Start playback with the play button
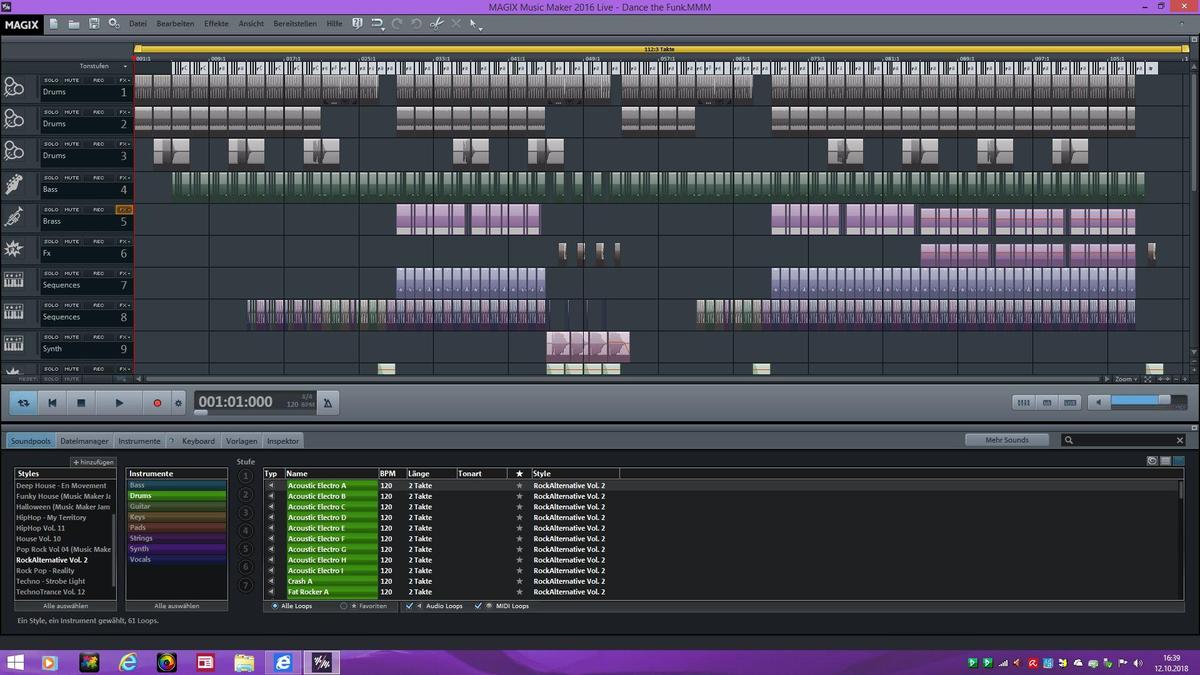Screen dimensions: 1200x675 tap(119, 403)
